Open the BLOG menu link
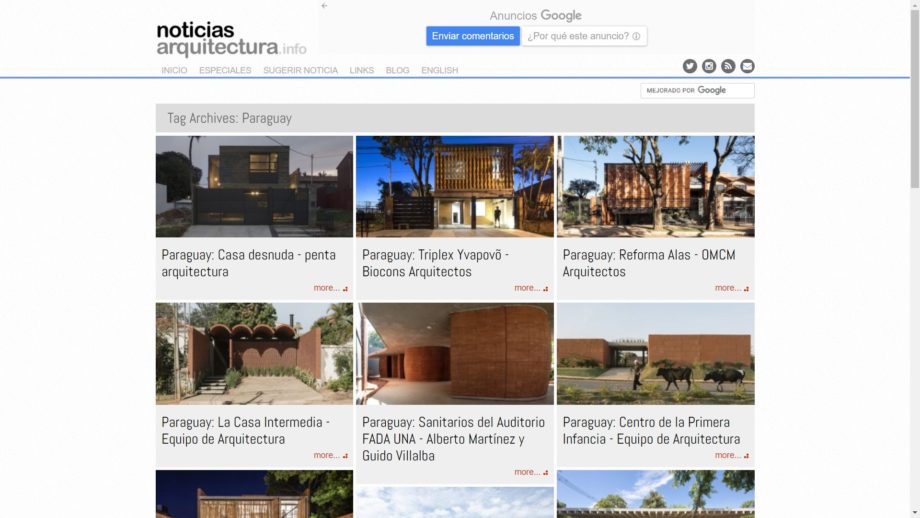 tap(397, 70)
